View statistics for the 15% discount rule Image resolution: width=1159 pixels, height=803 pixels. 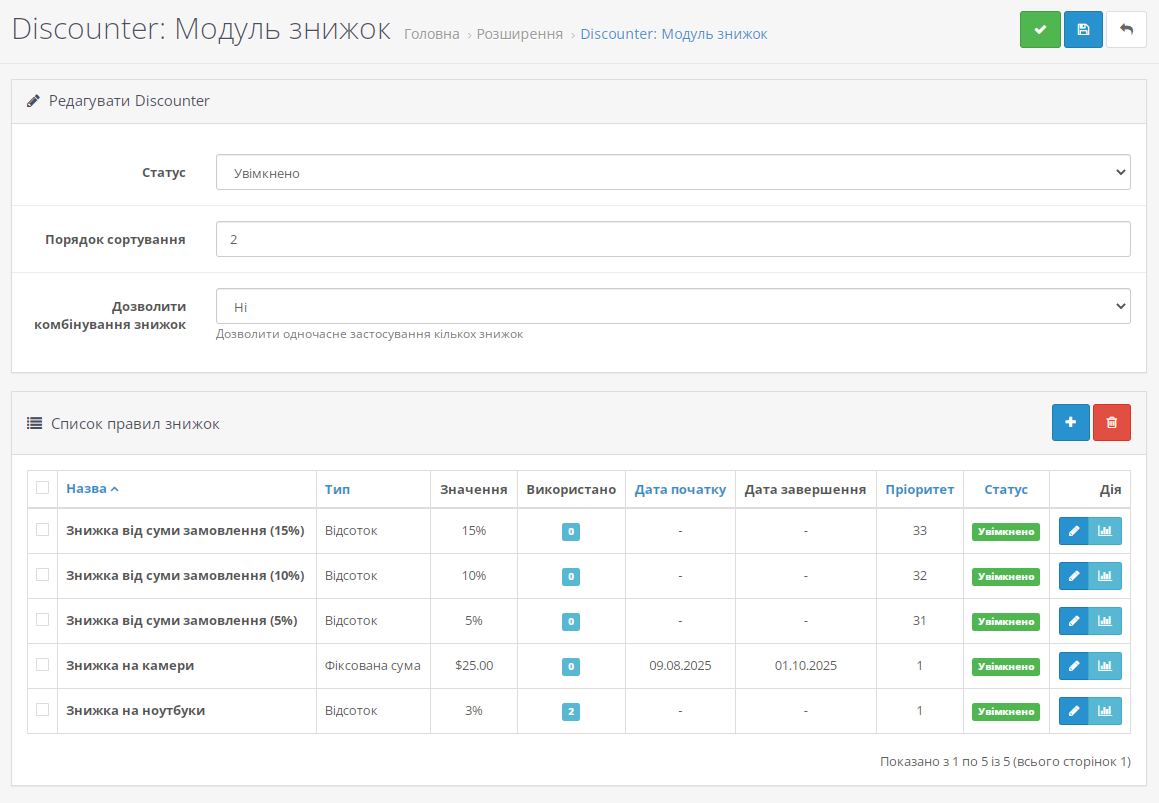pos(1105,531)
